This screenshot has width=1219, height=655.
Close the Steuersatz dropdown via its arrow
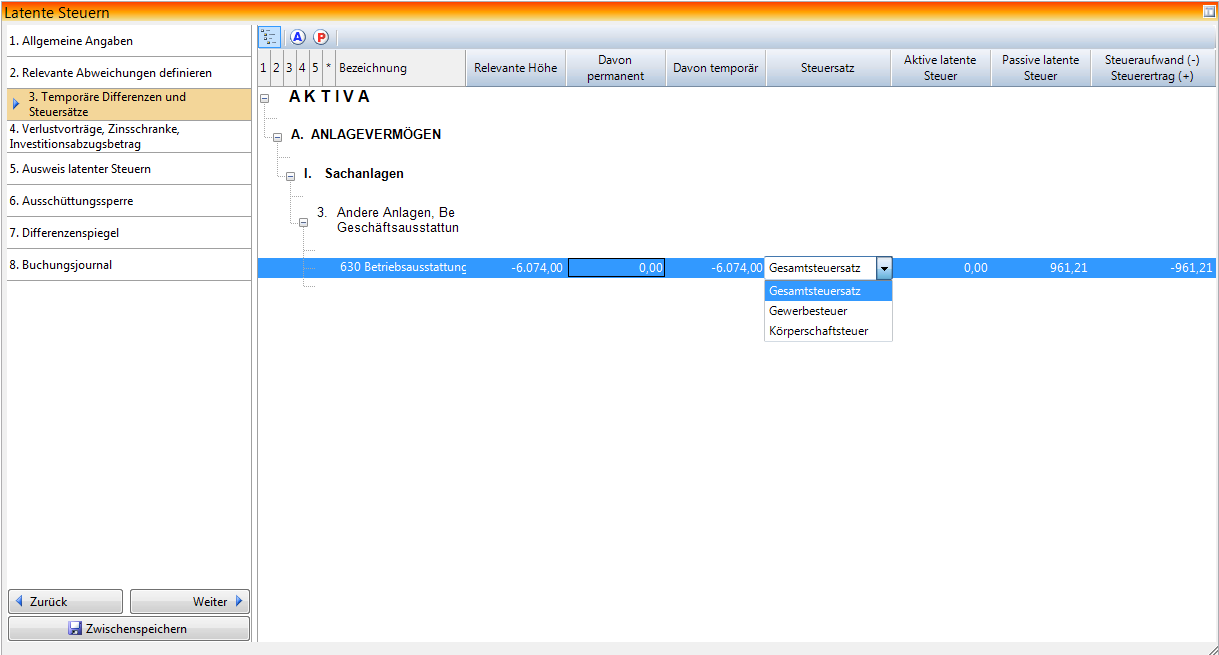tap(884, 268)
